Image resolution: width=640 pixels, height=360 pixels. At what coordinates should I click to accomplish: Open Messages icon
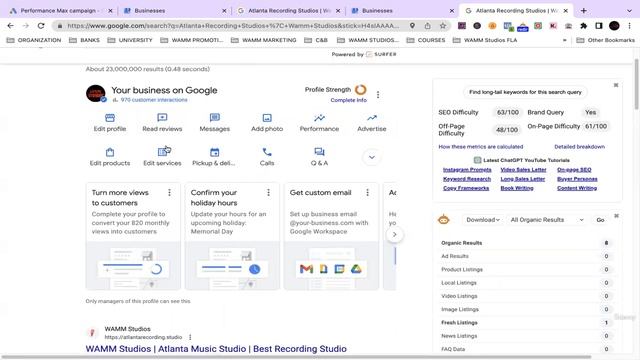coord(215,118)
